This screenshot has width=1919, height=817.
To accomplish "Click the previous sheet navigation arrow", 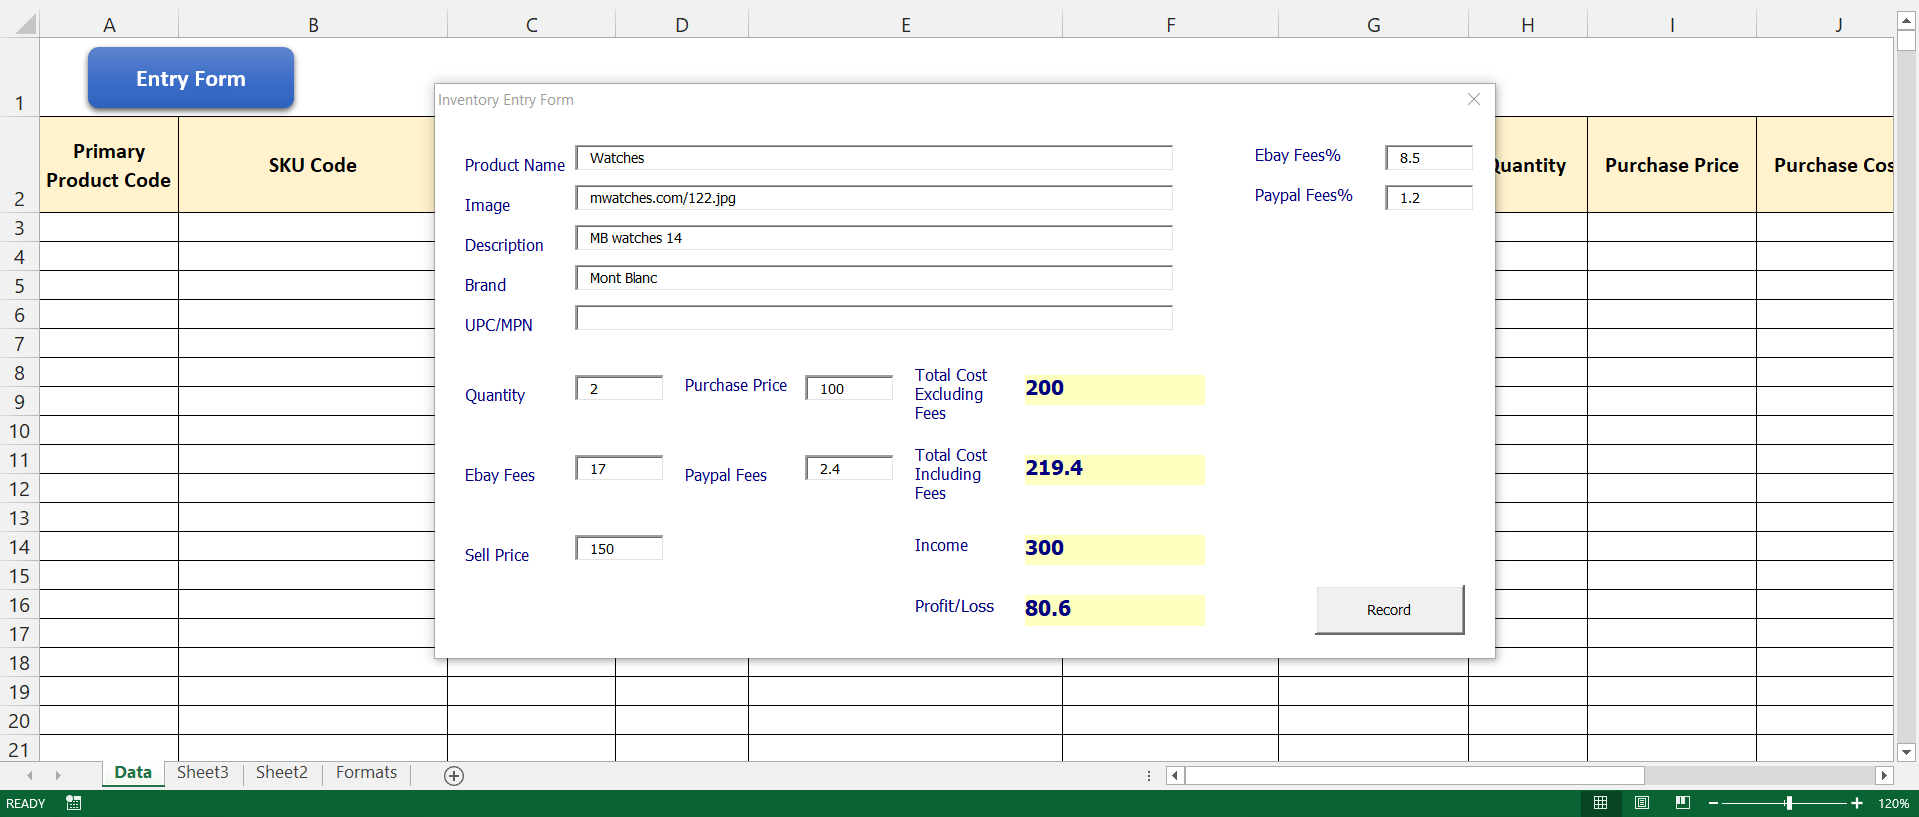I will pyautogui.click(x=30, y=775).
